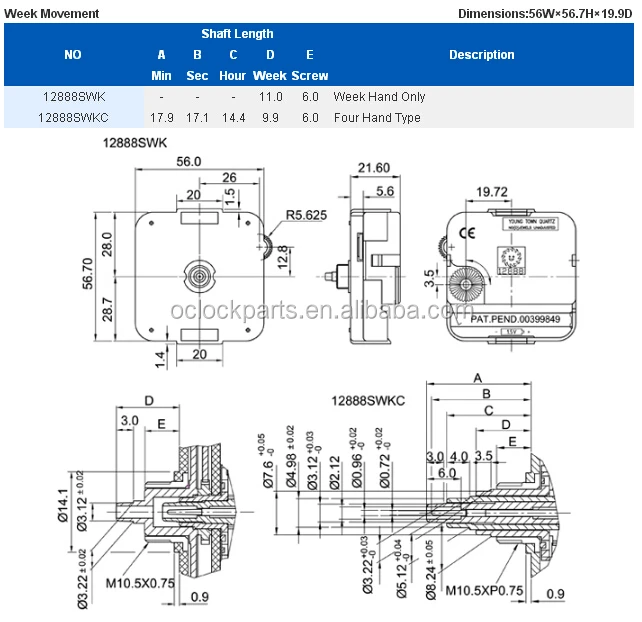
Task: Click the R5.625 radius annotation
Action: pos(306,215)
